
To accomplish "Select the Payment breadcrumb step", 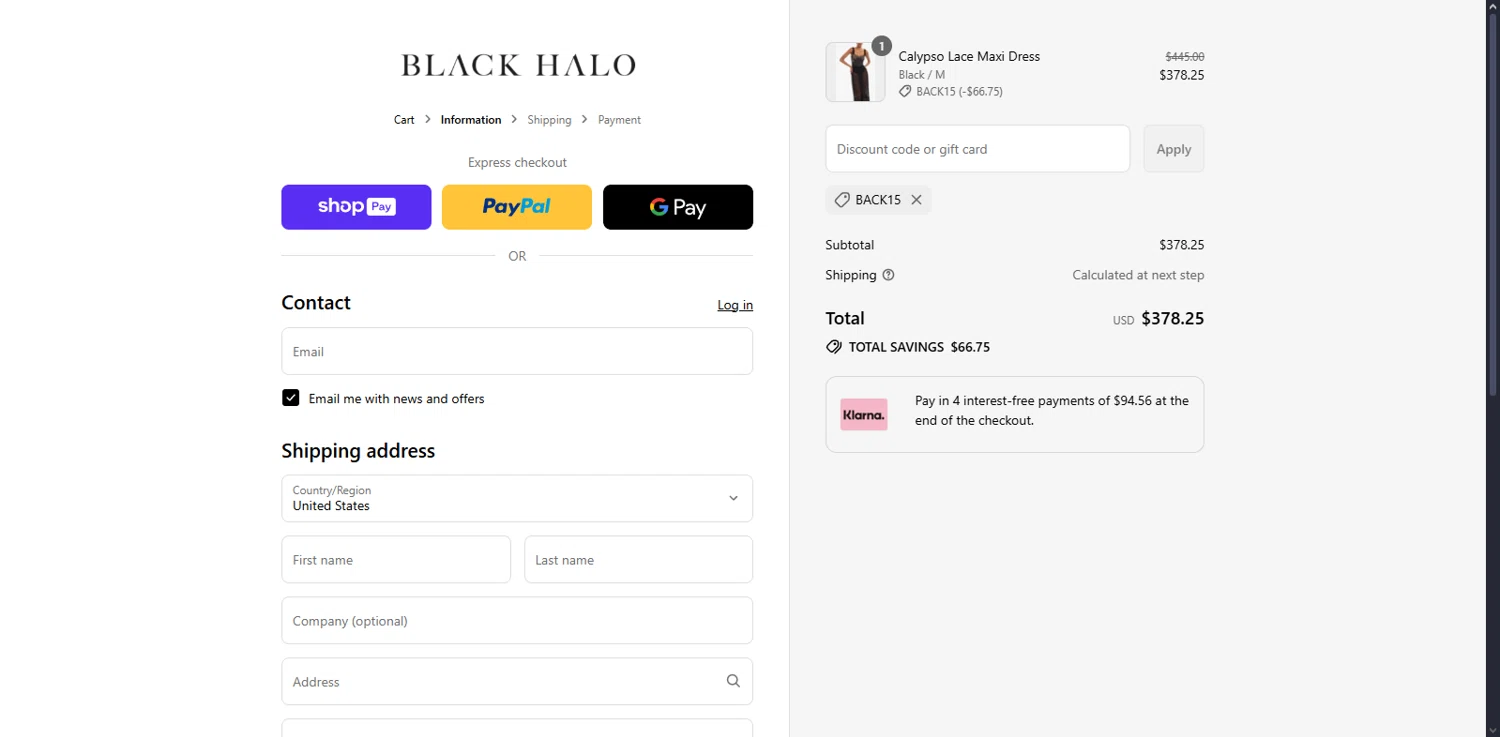I will (x=619, y=120).
